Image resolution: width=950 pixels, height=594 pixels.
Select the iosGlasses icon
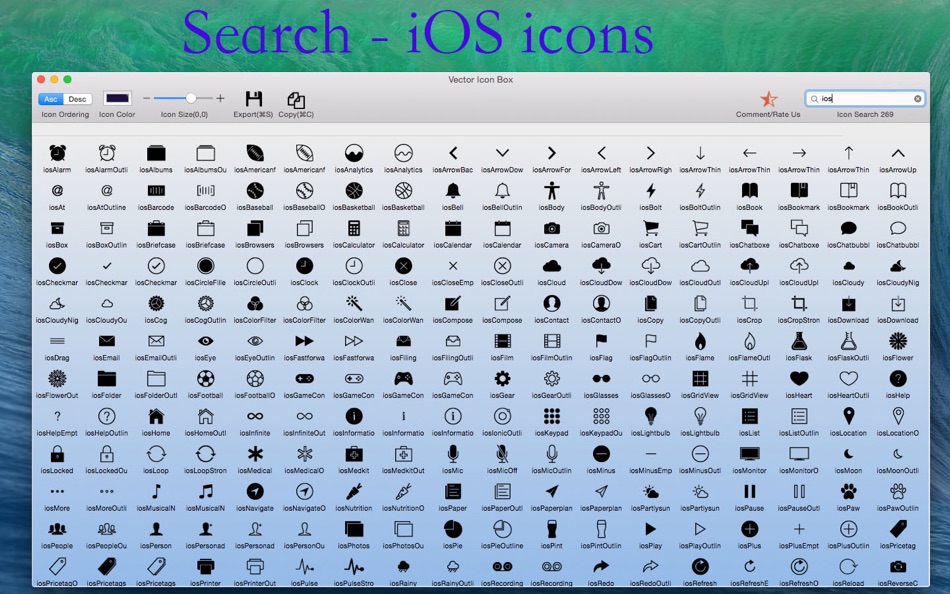(x=601, y=378)
